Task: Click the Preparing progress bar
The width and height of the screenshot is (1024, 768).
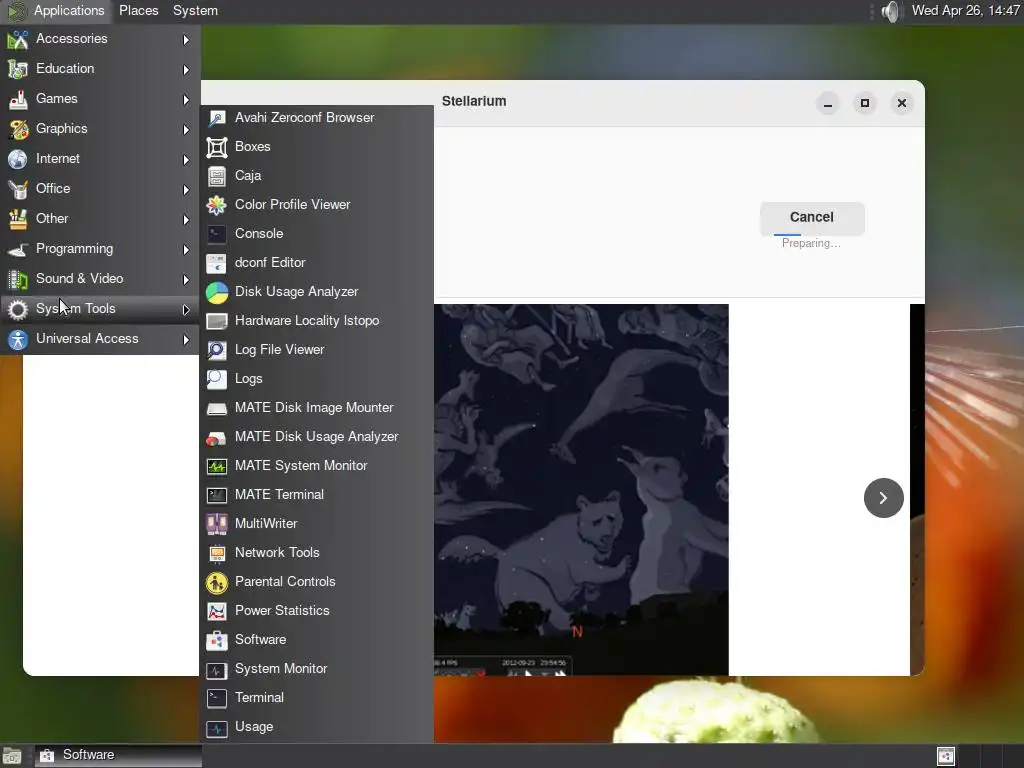Action: click(x=812, y=234)
